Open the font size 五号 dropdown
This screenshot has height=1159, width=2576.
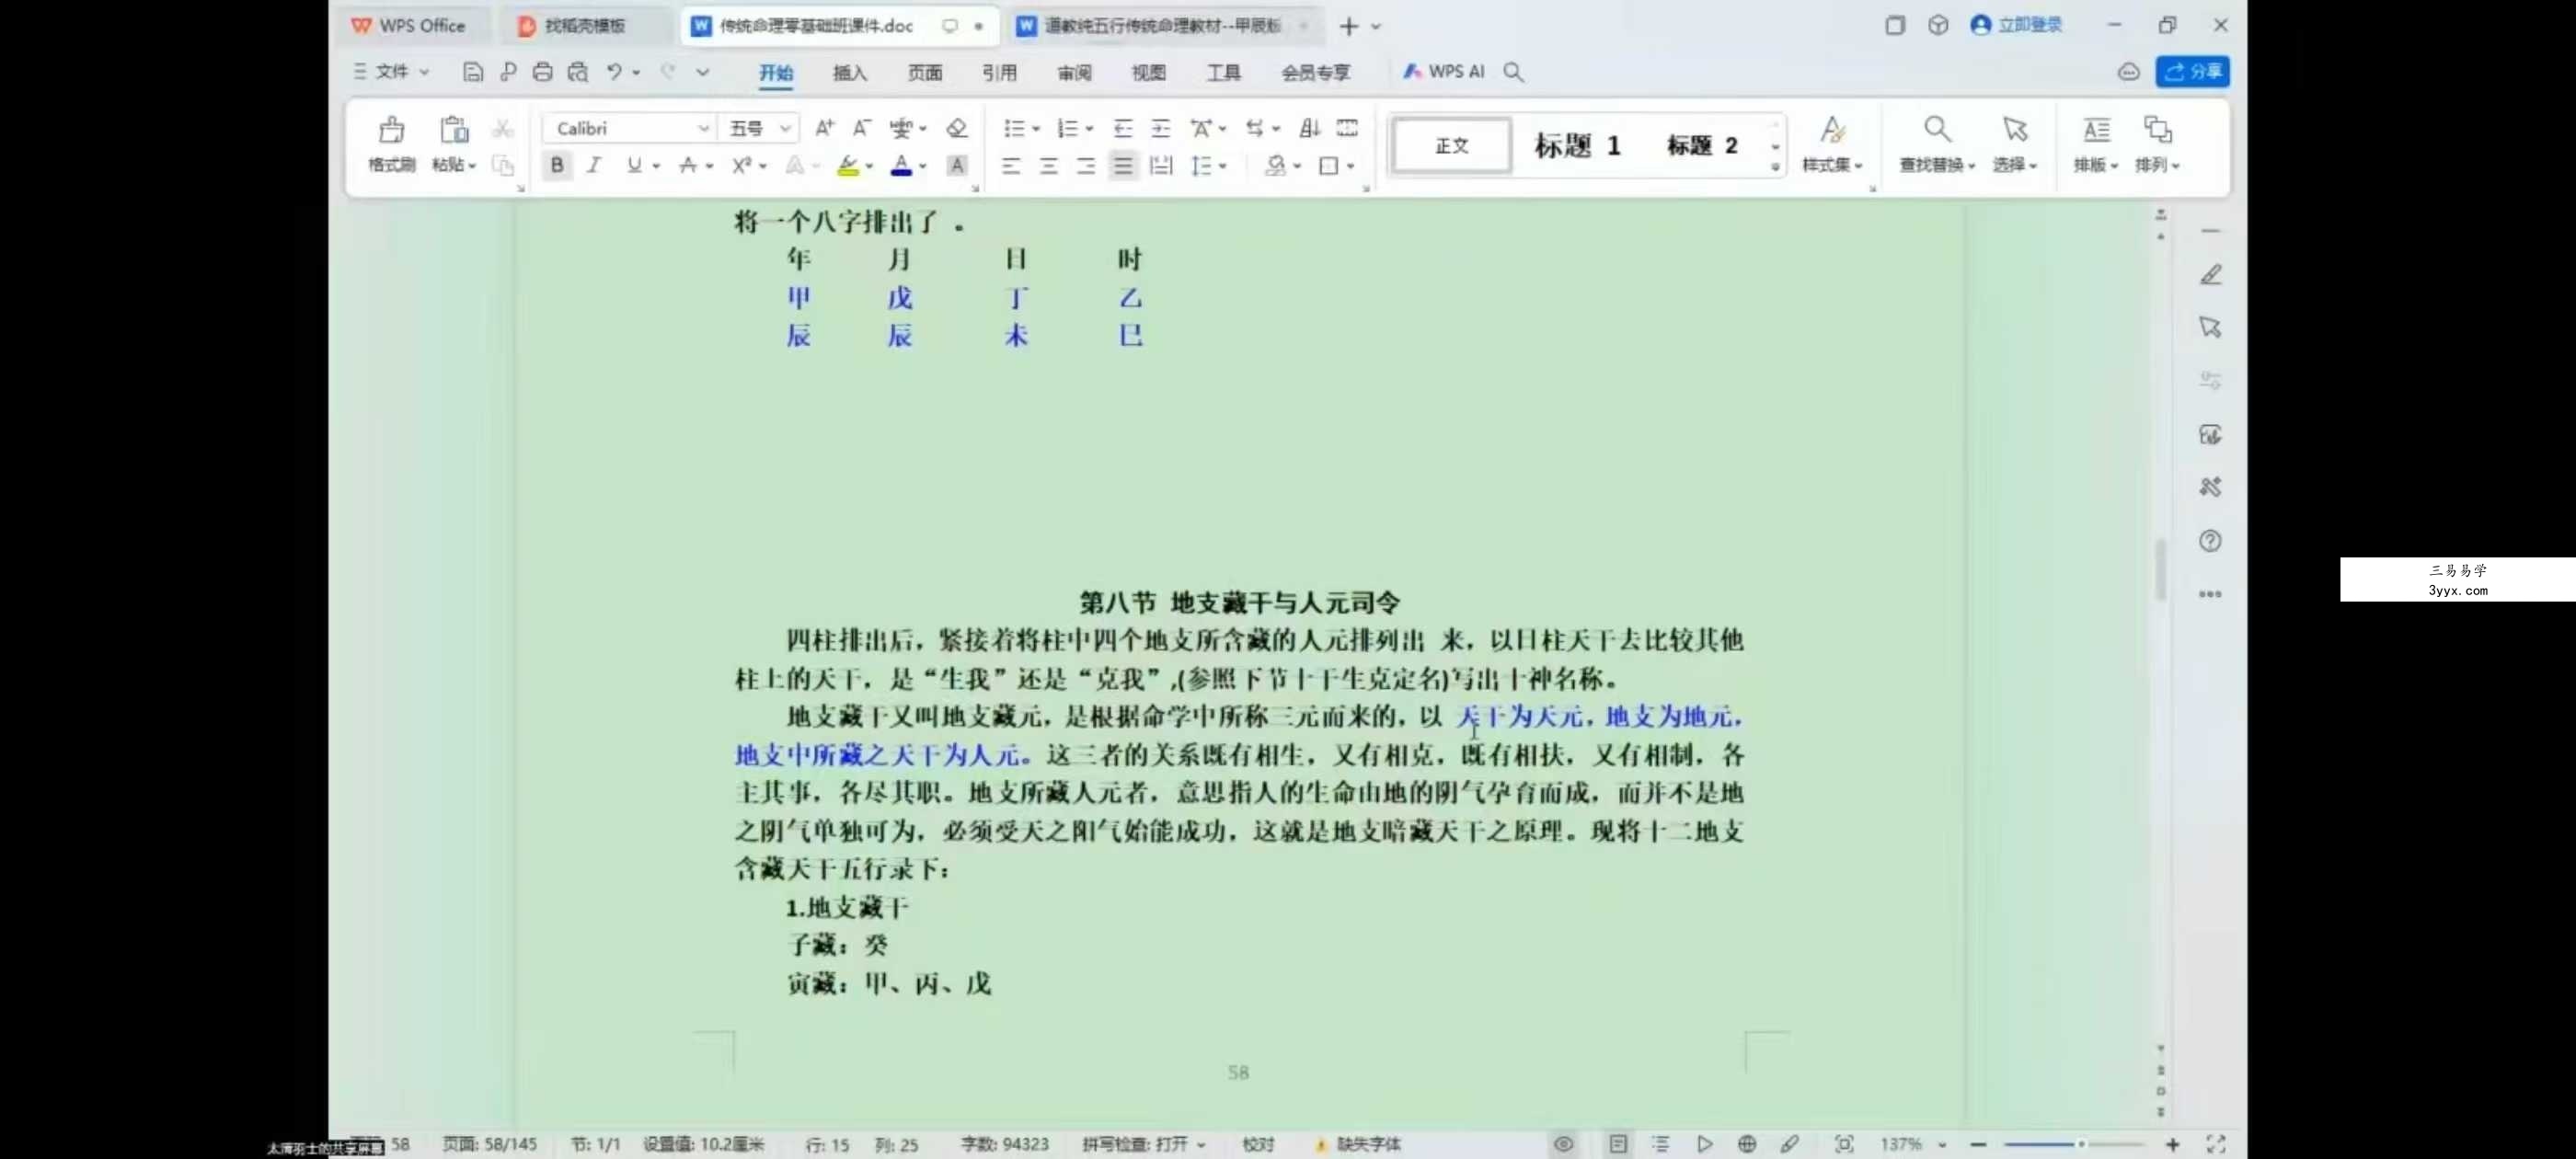pyautogui.click(x=785, y=128)
